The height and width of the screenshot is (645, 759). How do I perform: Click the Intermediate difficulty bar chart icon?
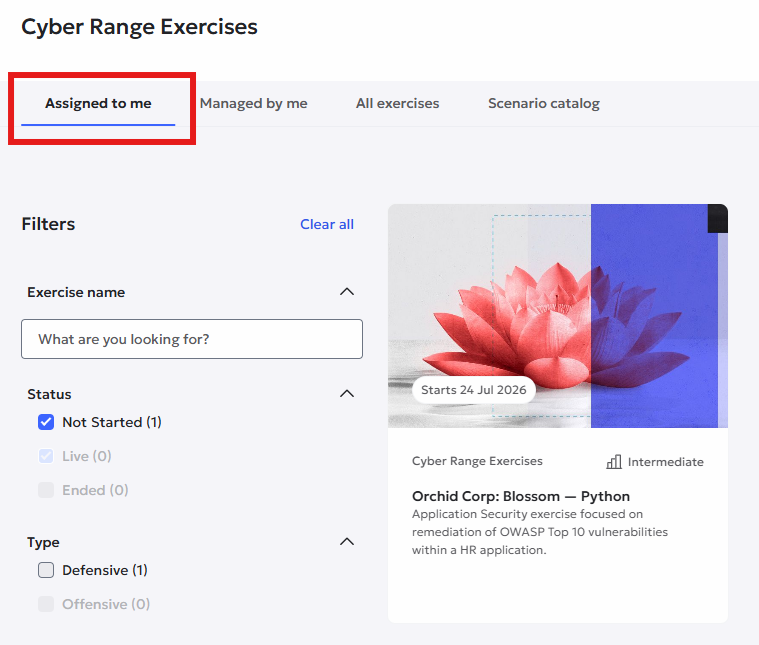coord(614,462)
